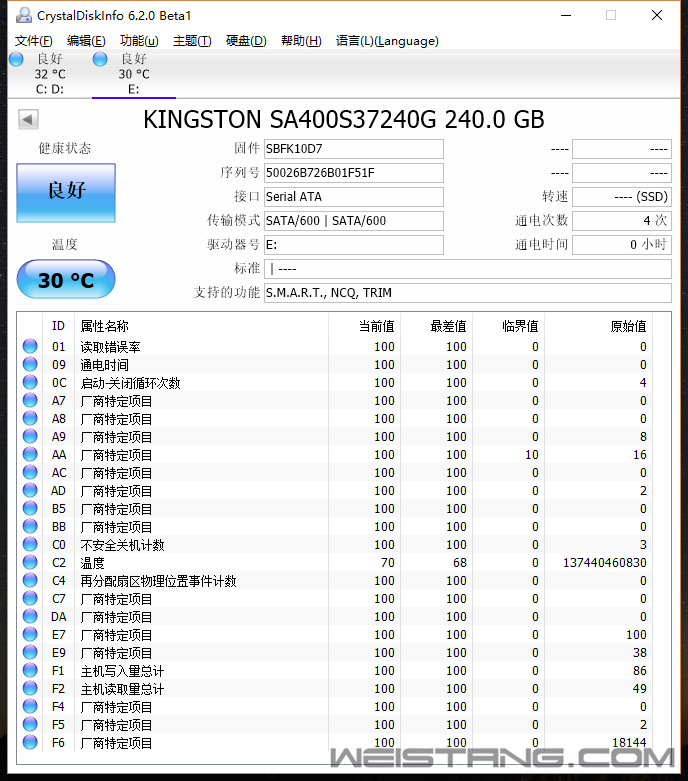This screenshot has height=781, width=688.
Task: Click the status icon for attribute F2
Action: click(x=30, y=688)
